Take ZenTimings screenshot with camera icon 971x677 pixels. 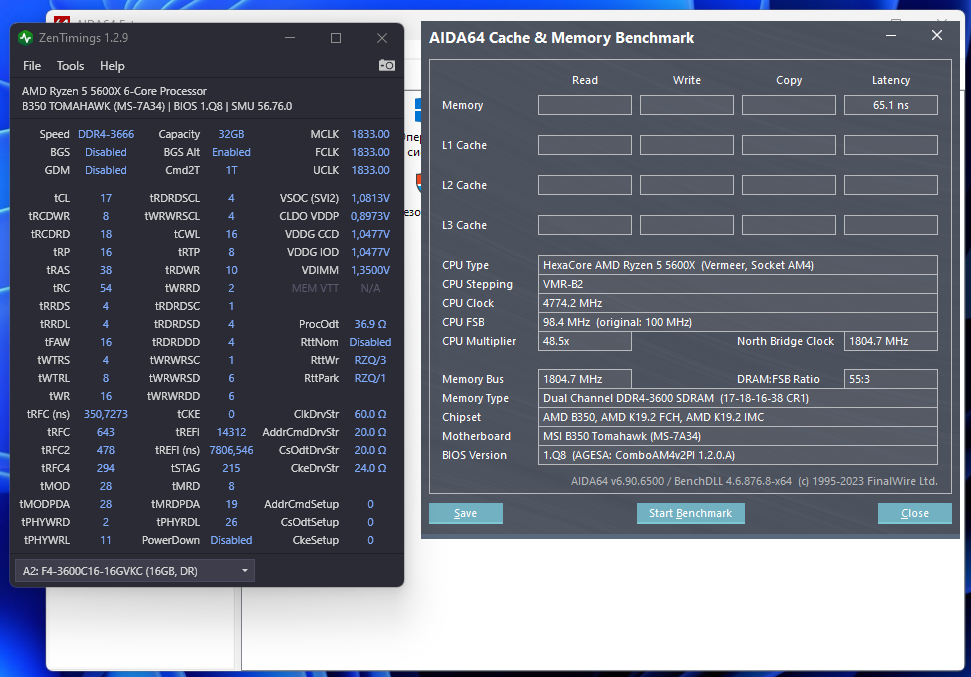(386, 65)
